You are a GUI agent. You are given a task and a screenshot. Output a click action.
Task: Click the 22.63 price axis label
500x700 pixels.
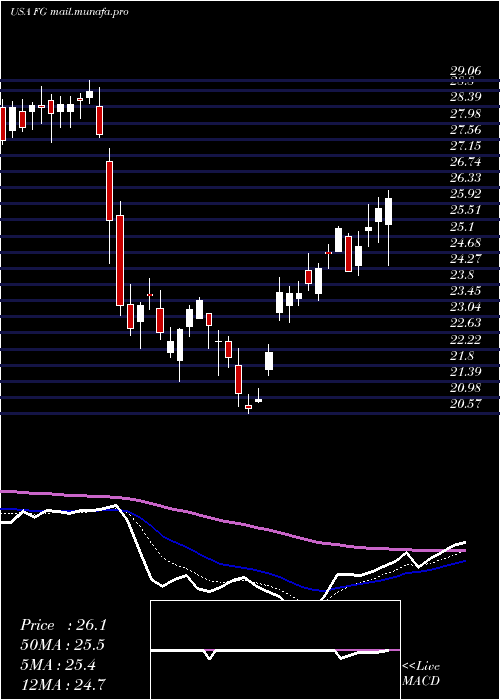coord(465,323)
